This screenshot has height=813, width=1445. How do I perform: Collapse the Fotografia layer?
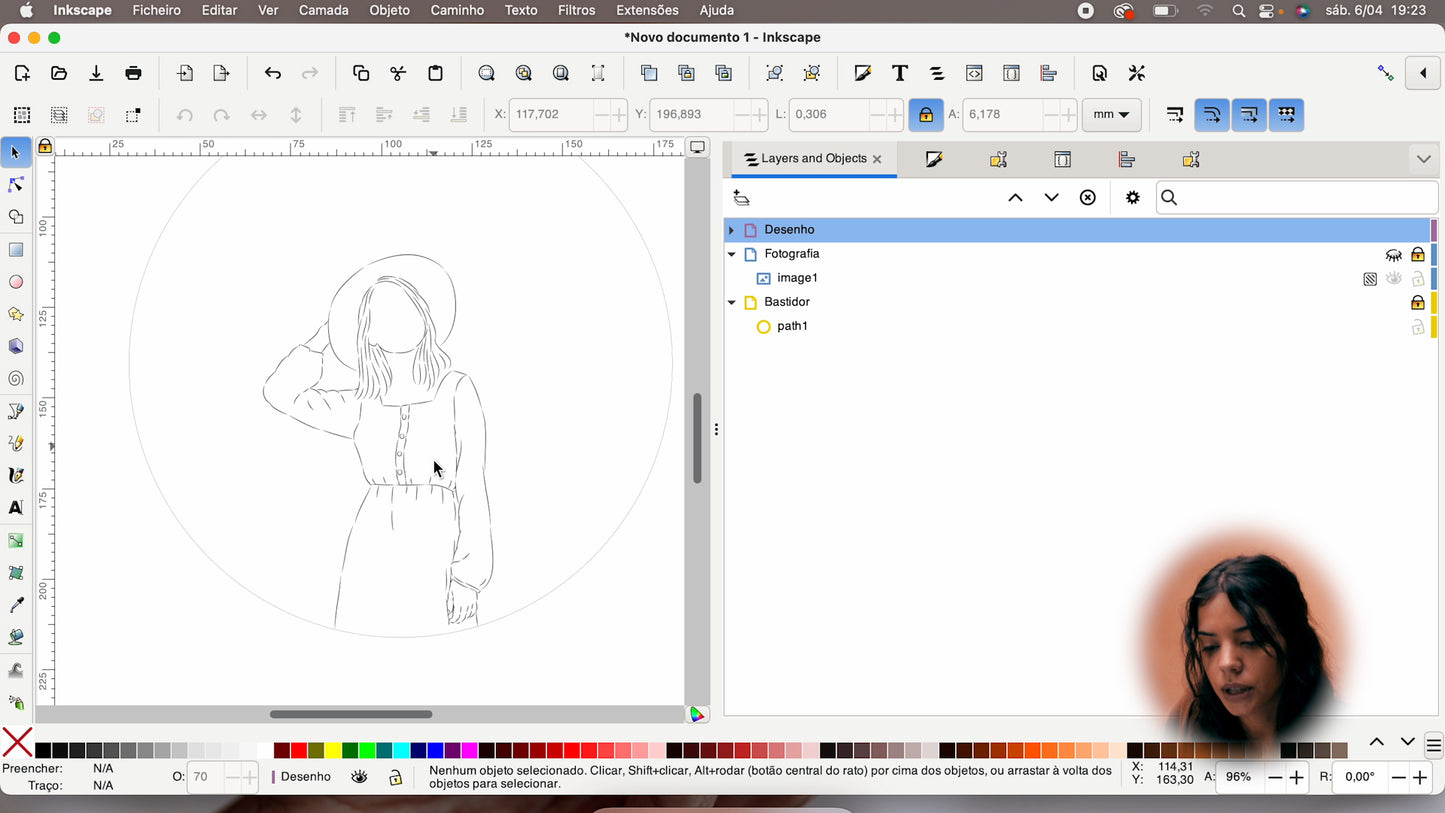point(731,254)
